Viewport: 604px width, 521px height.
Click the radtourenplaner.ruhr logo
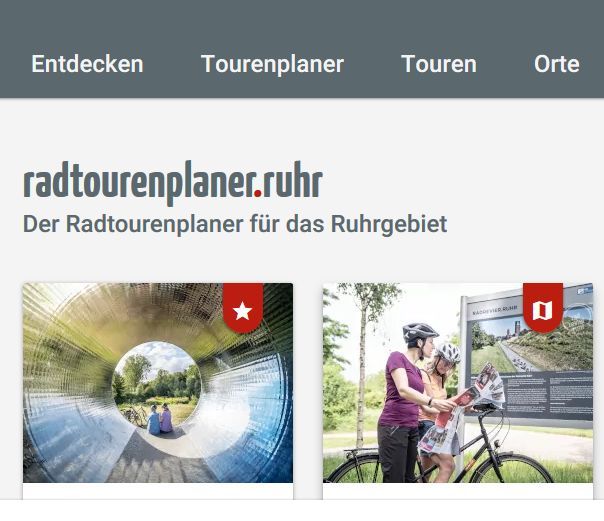pos(173,182)
